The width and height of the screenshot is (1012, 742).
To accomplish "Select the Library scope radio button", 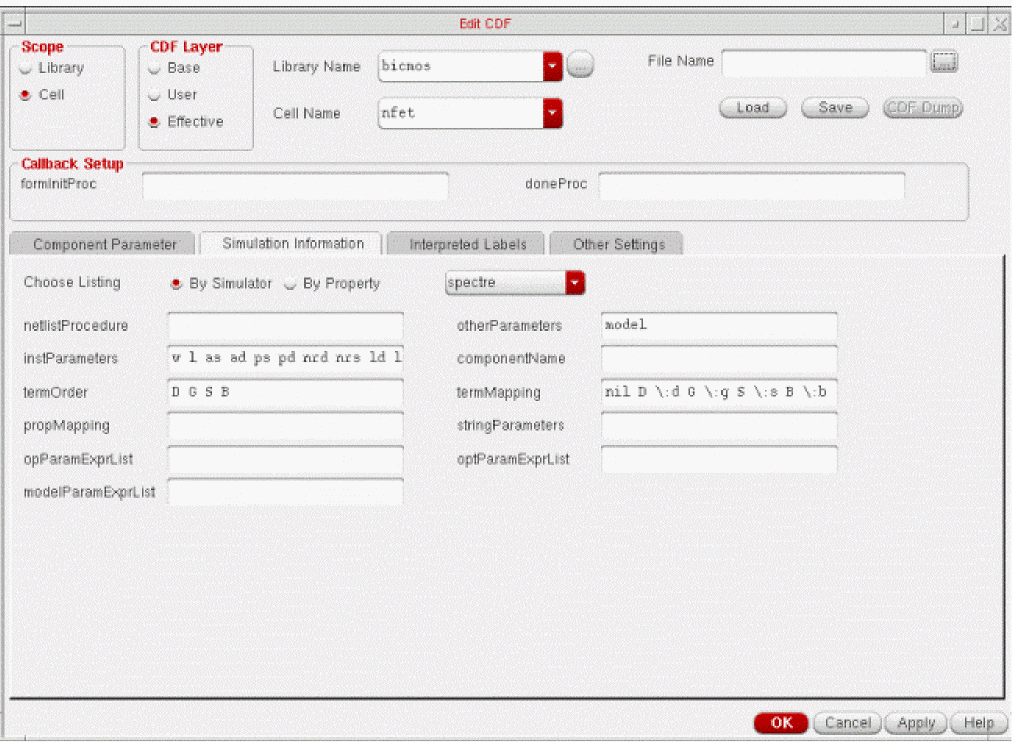I will [x=26, y=68].
